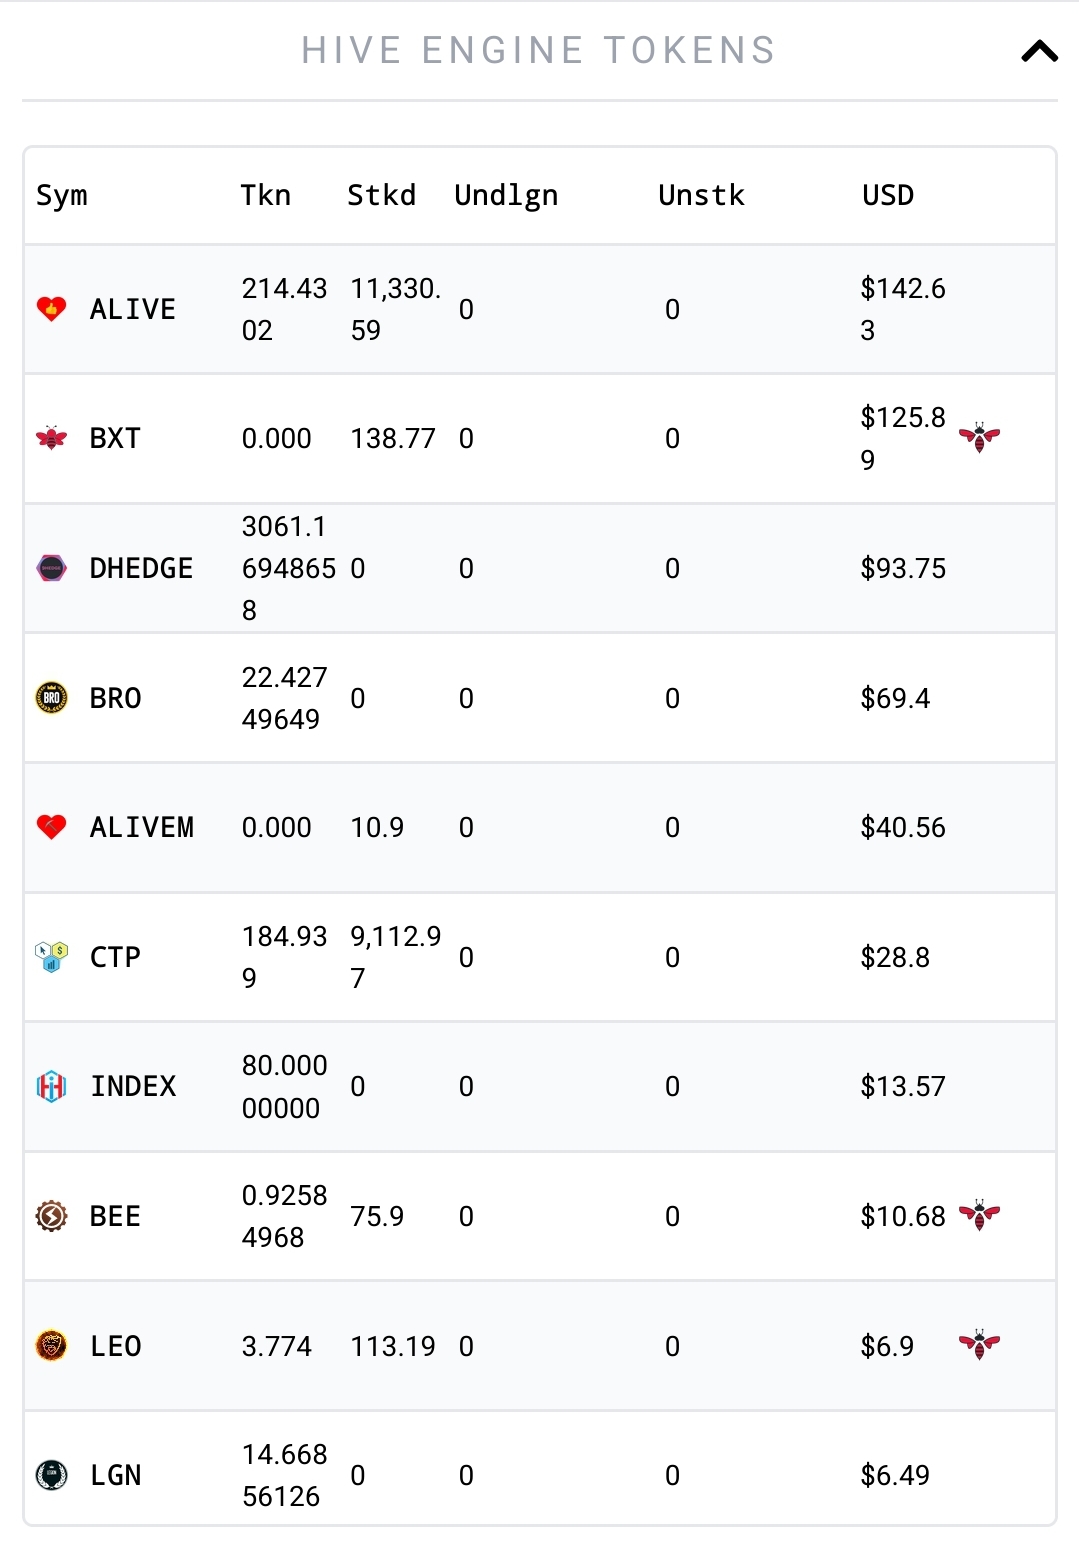
Task: Click the LEO lion icon
Action: (51, 1346)
